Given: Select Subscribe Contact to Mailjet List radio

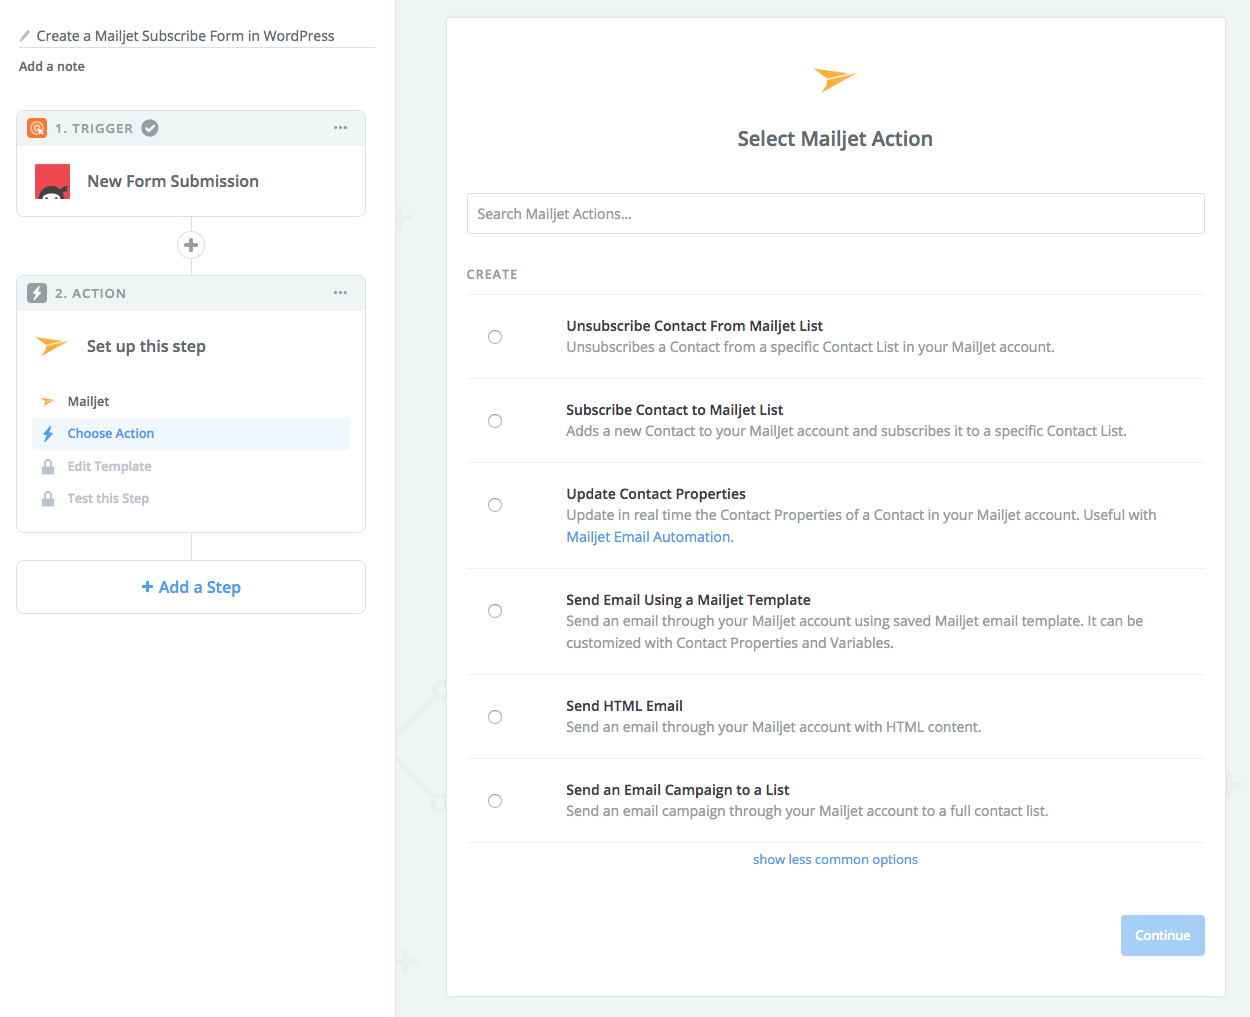Looking at the screenshot, I should pos(495,421).
